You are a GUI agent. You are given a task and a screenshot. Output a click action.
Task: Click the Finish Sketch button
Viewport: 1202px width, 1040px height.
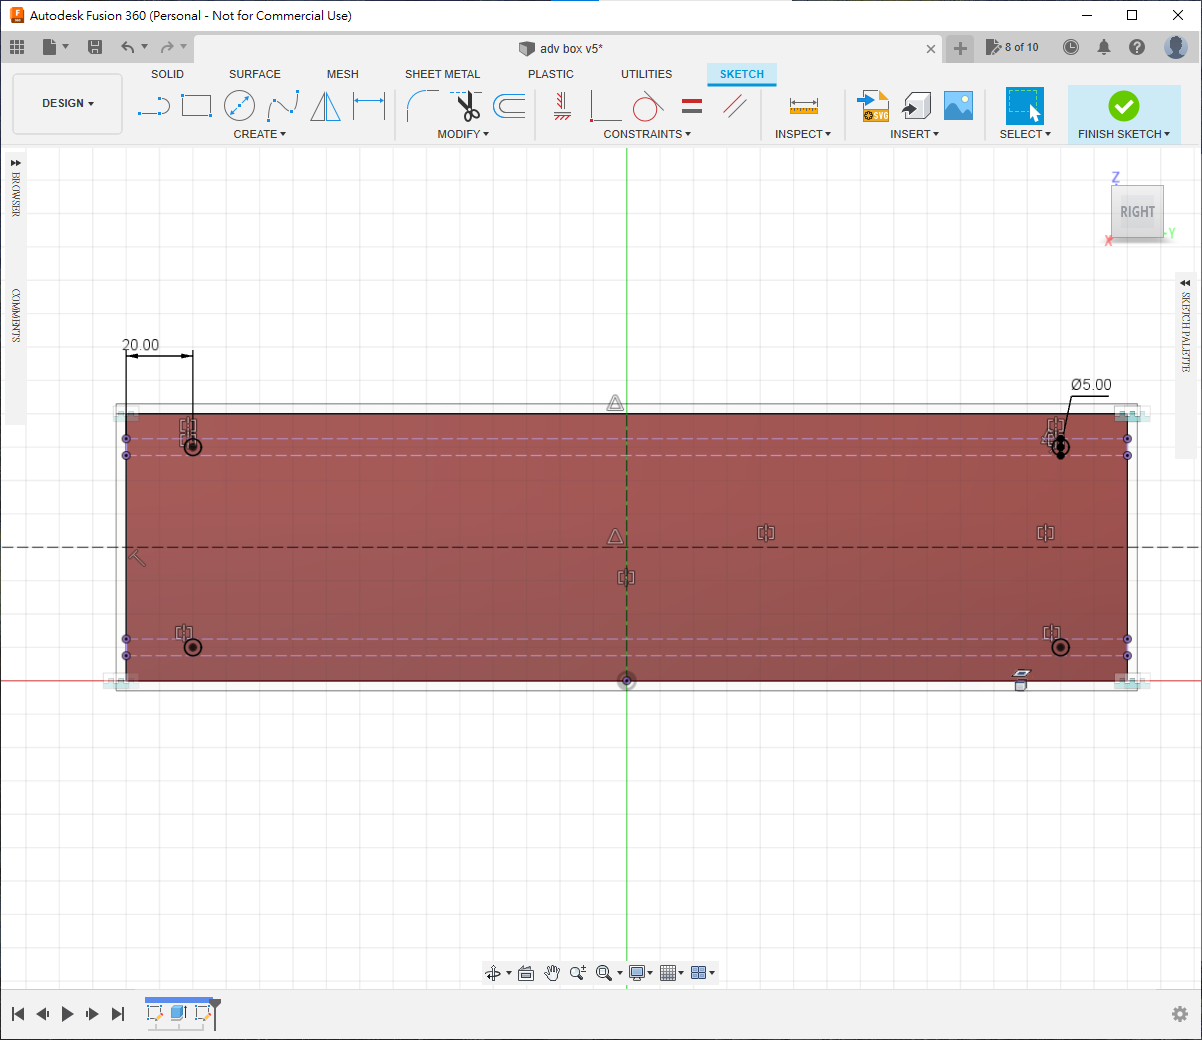pyautogui.click(x=1123, y=106)
